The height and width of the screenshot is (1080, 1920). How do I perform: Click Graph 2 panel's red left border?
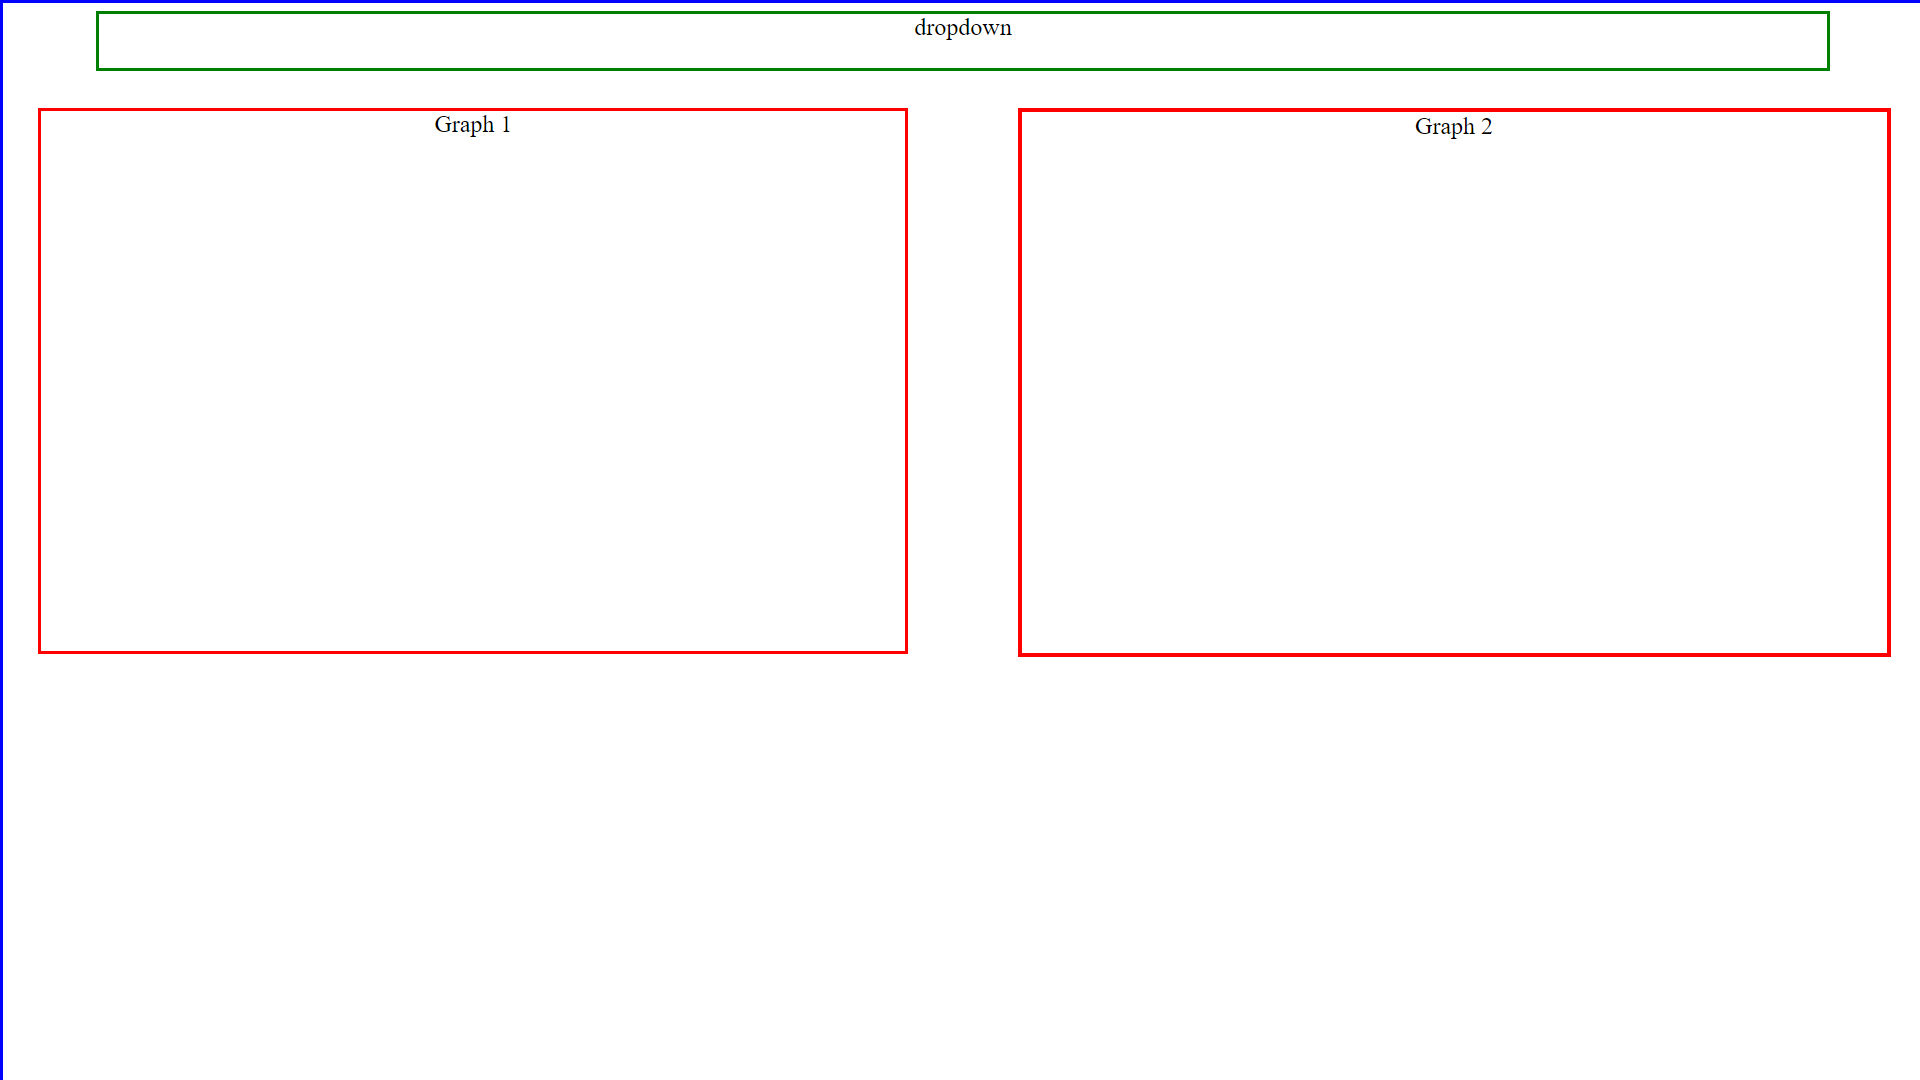pos(1020,380)
